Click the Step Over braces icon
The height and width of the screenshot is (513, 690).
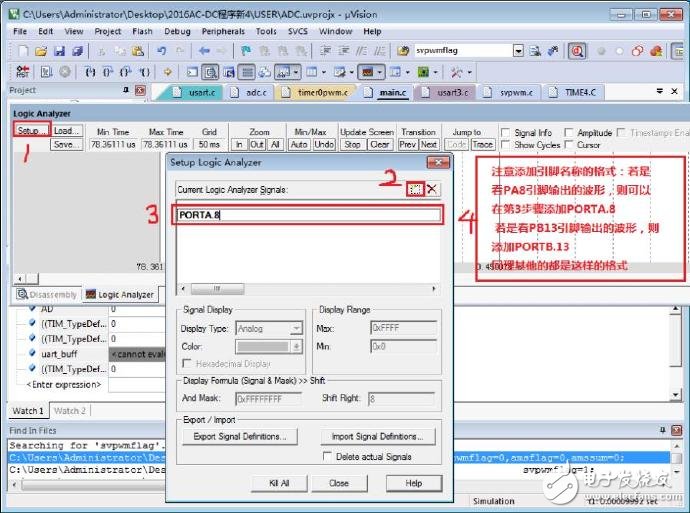(x=108, y=72)
